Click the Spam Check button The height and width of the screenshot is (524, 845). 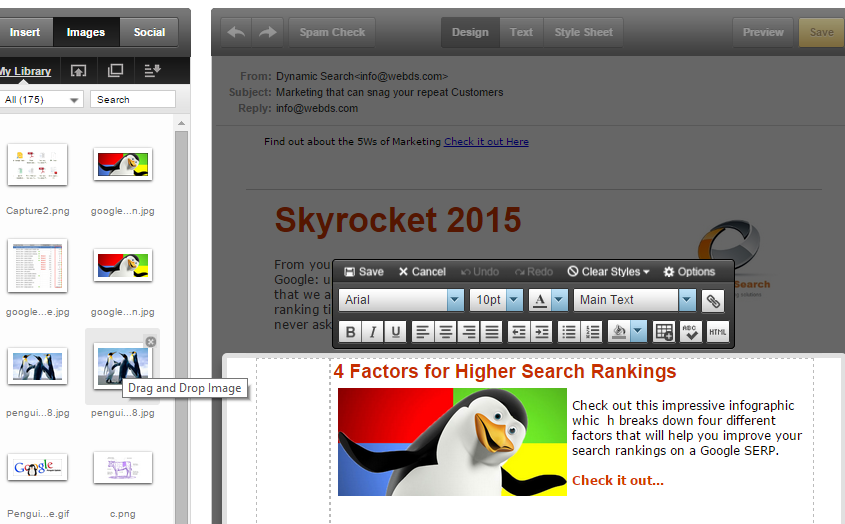(333, 32)
